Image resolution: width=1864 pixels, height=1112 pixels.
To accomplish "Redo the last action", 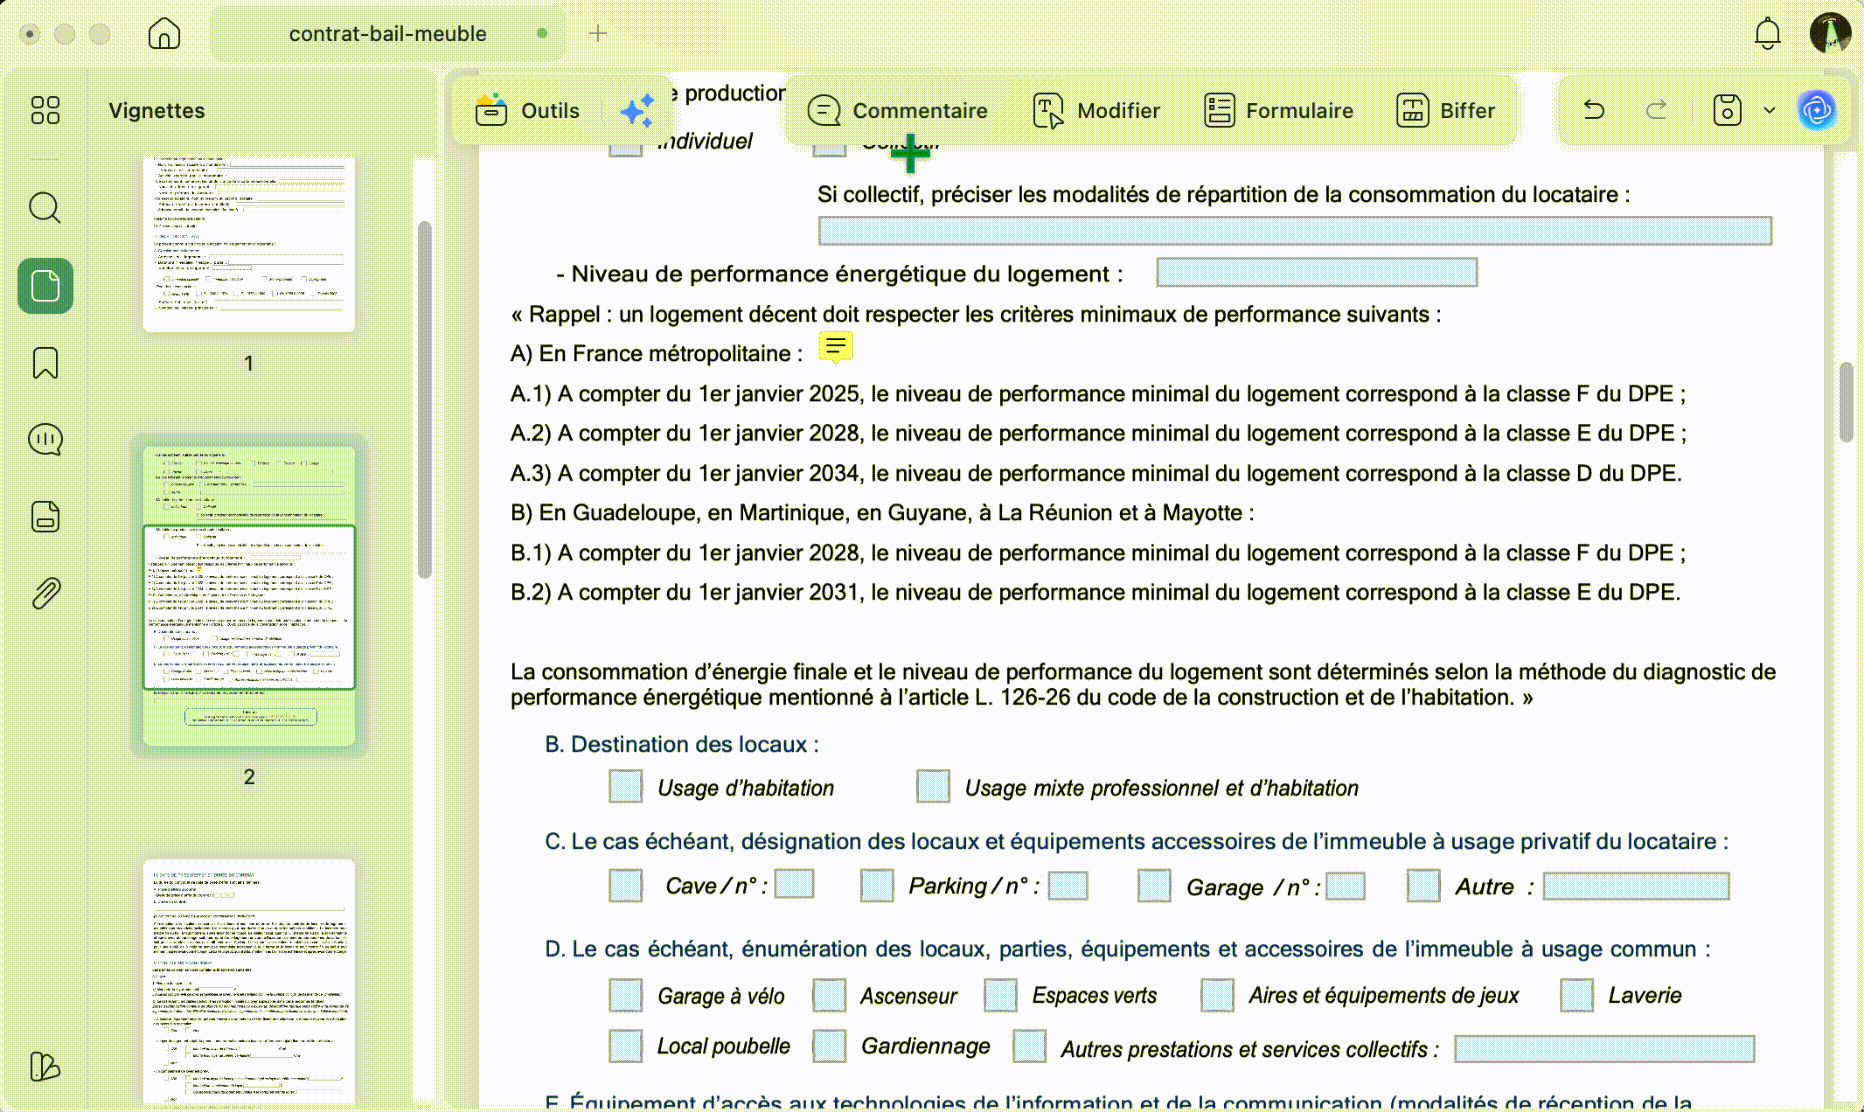I will click(1657, 110).
